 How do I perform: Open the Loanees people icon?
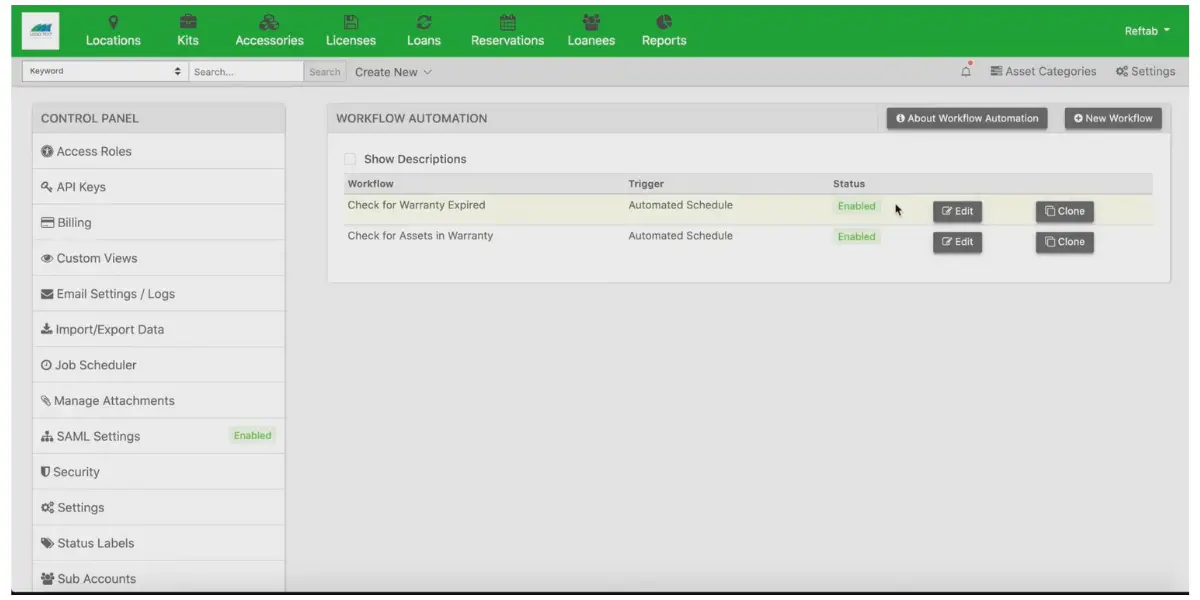pos(591,21)
